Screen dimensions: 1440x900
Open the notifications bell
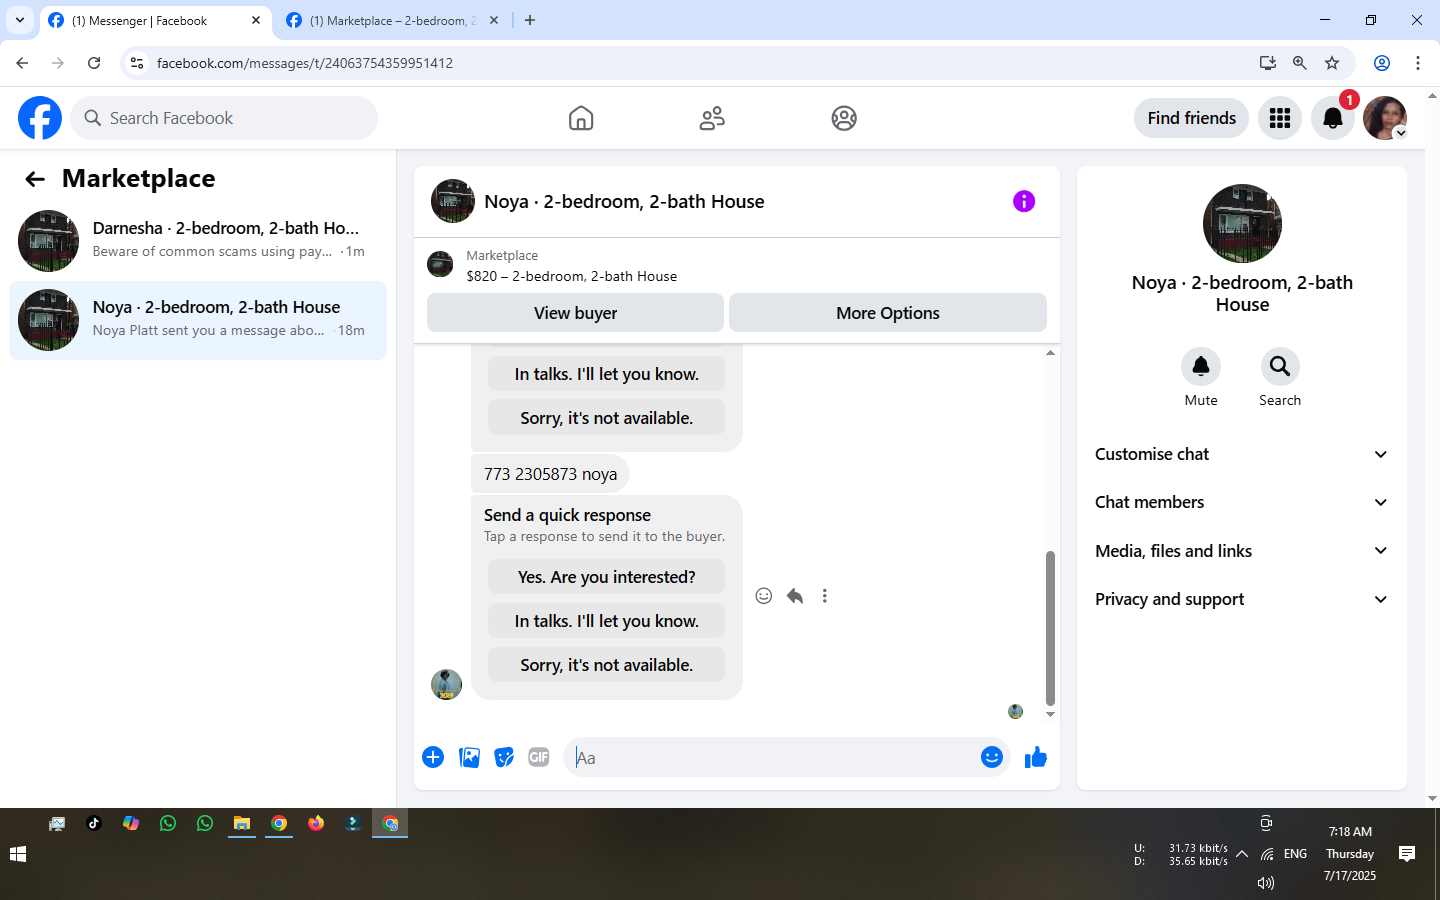(x=1333, y=118)
